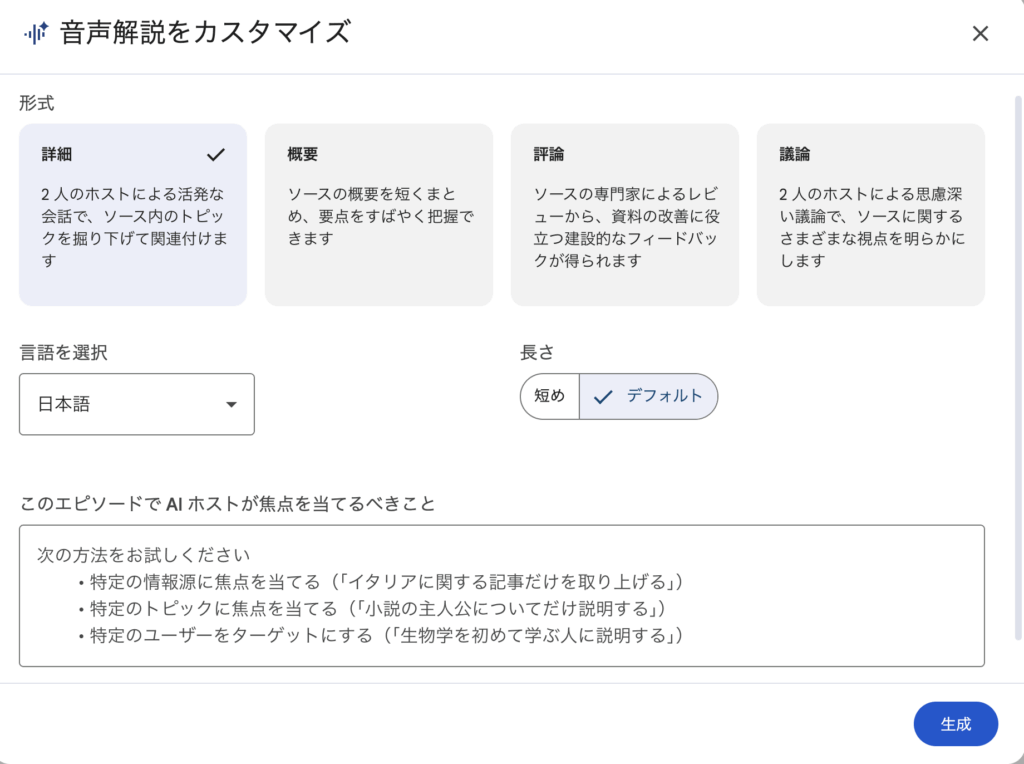Click the language dropdown arrow
The height and width of the screenshot is (764, 1024).
pos(231,405)
